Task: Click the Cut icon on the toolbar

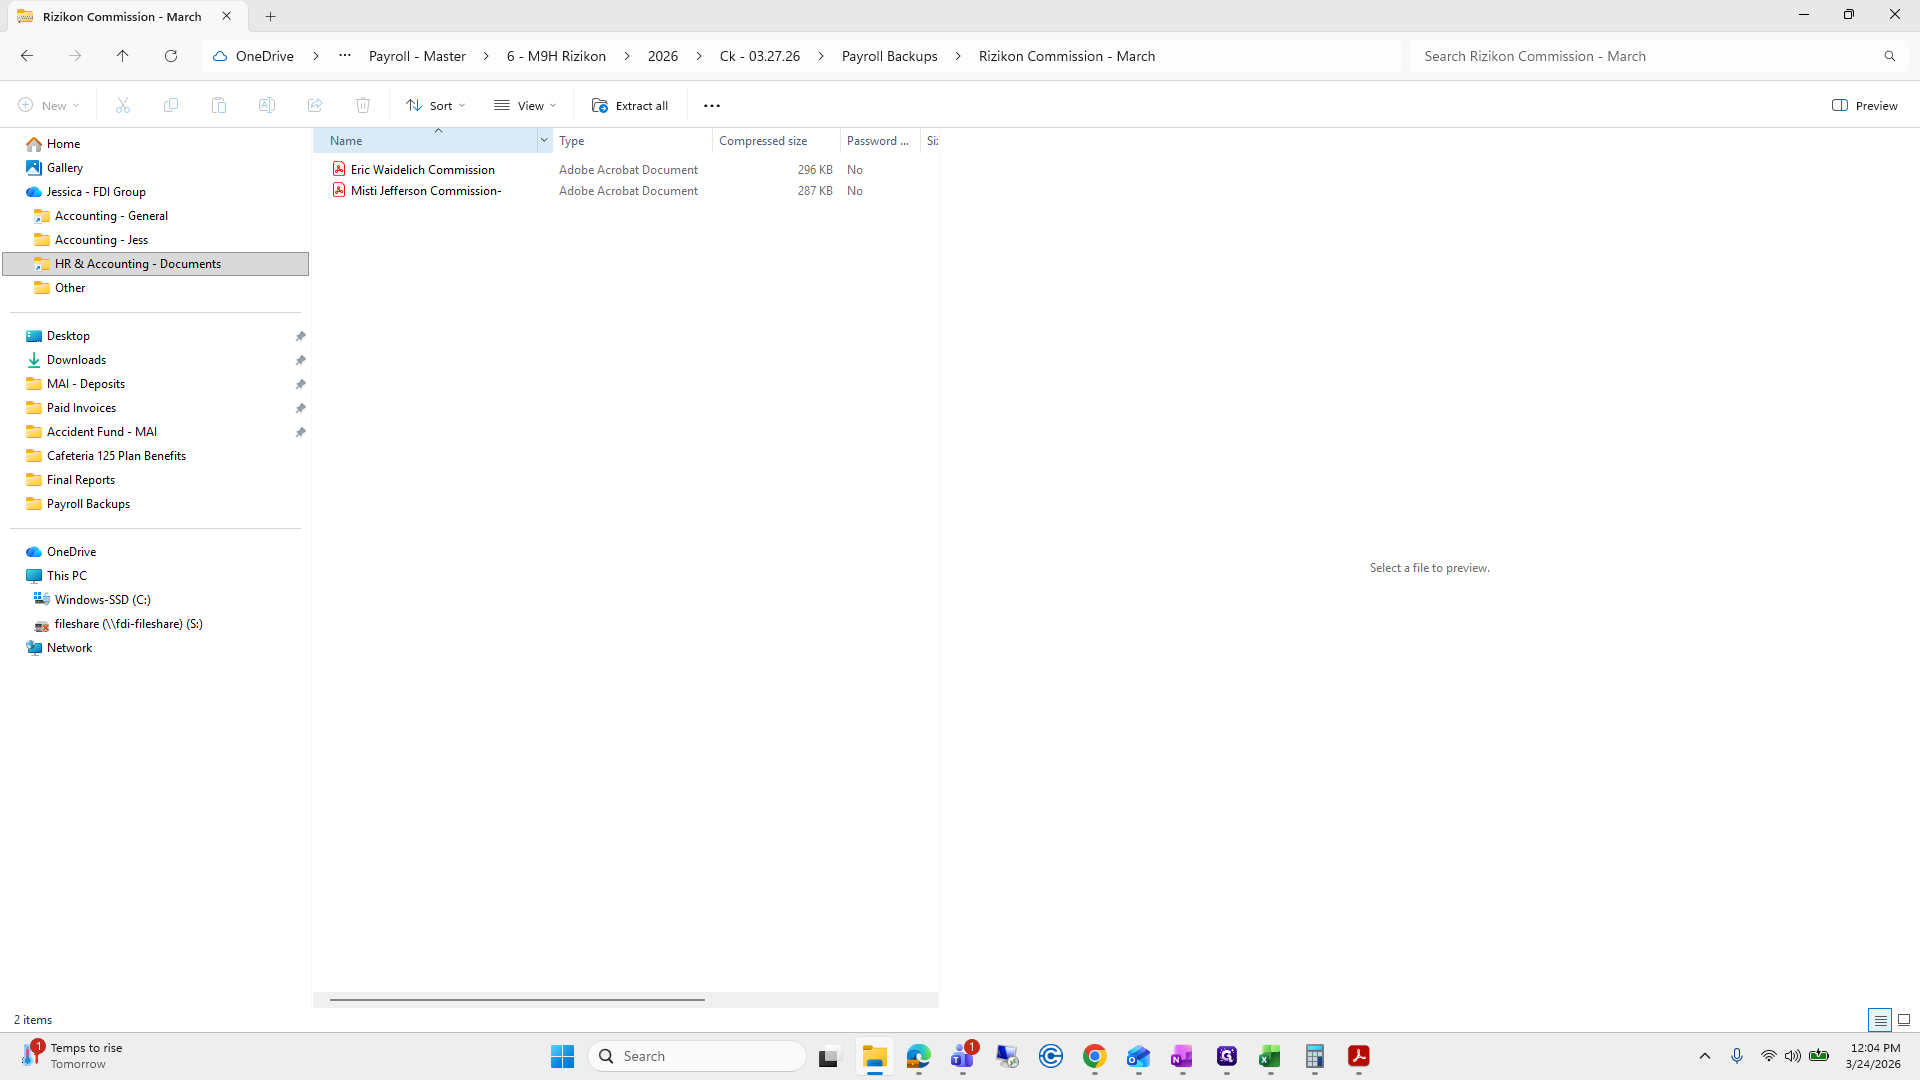Action: pyautogui.click(x=122, y=105)
